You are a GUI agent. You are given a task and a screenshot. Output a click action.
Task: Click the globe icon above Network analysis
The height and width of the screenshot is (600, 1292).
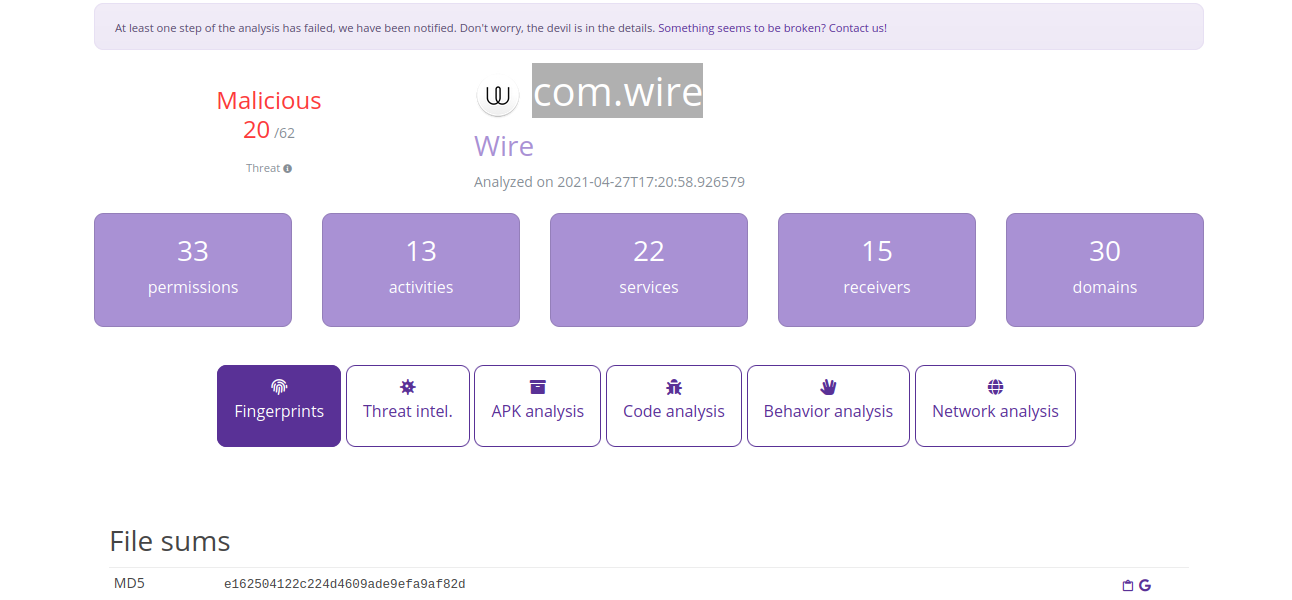click(x=995, y=387)
